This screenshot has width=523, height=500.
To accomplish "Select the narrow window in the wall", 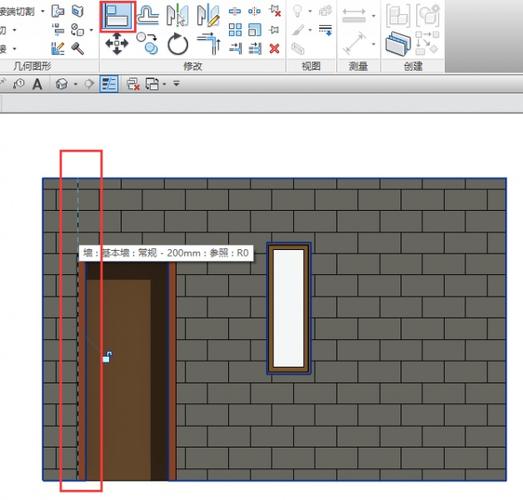I will (289, 309).
